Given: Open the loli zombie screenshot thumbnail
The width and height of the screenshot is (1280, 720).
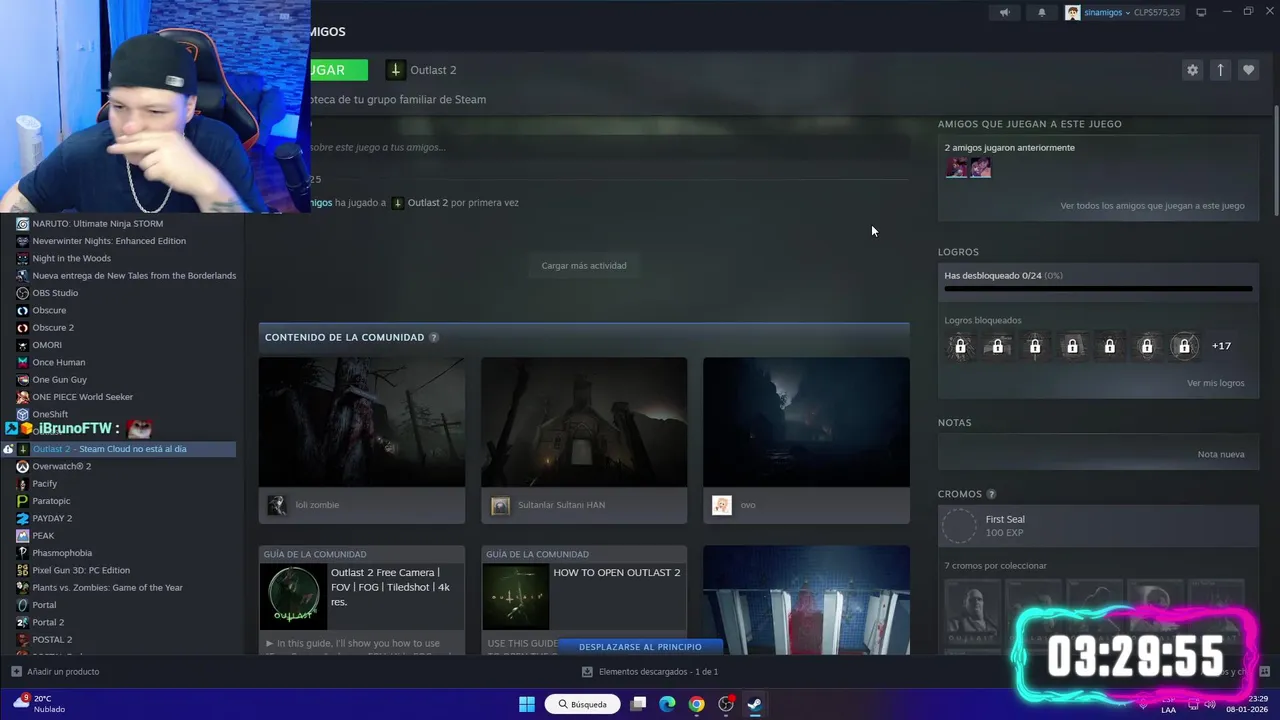Looking at the screenshot, I should tap(362, 422).
